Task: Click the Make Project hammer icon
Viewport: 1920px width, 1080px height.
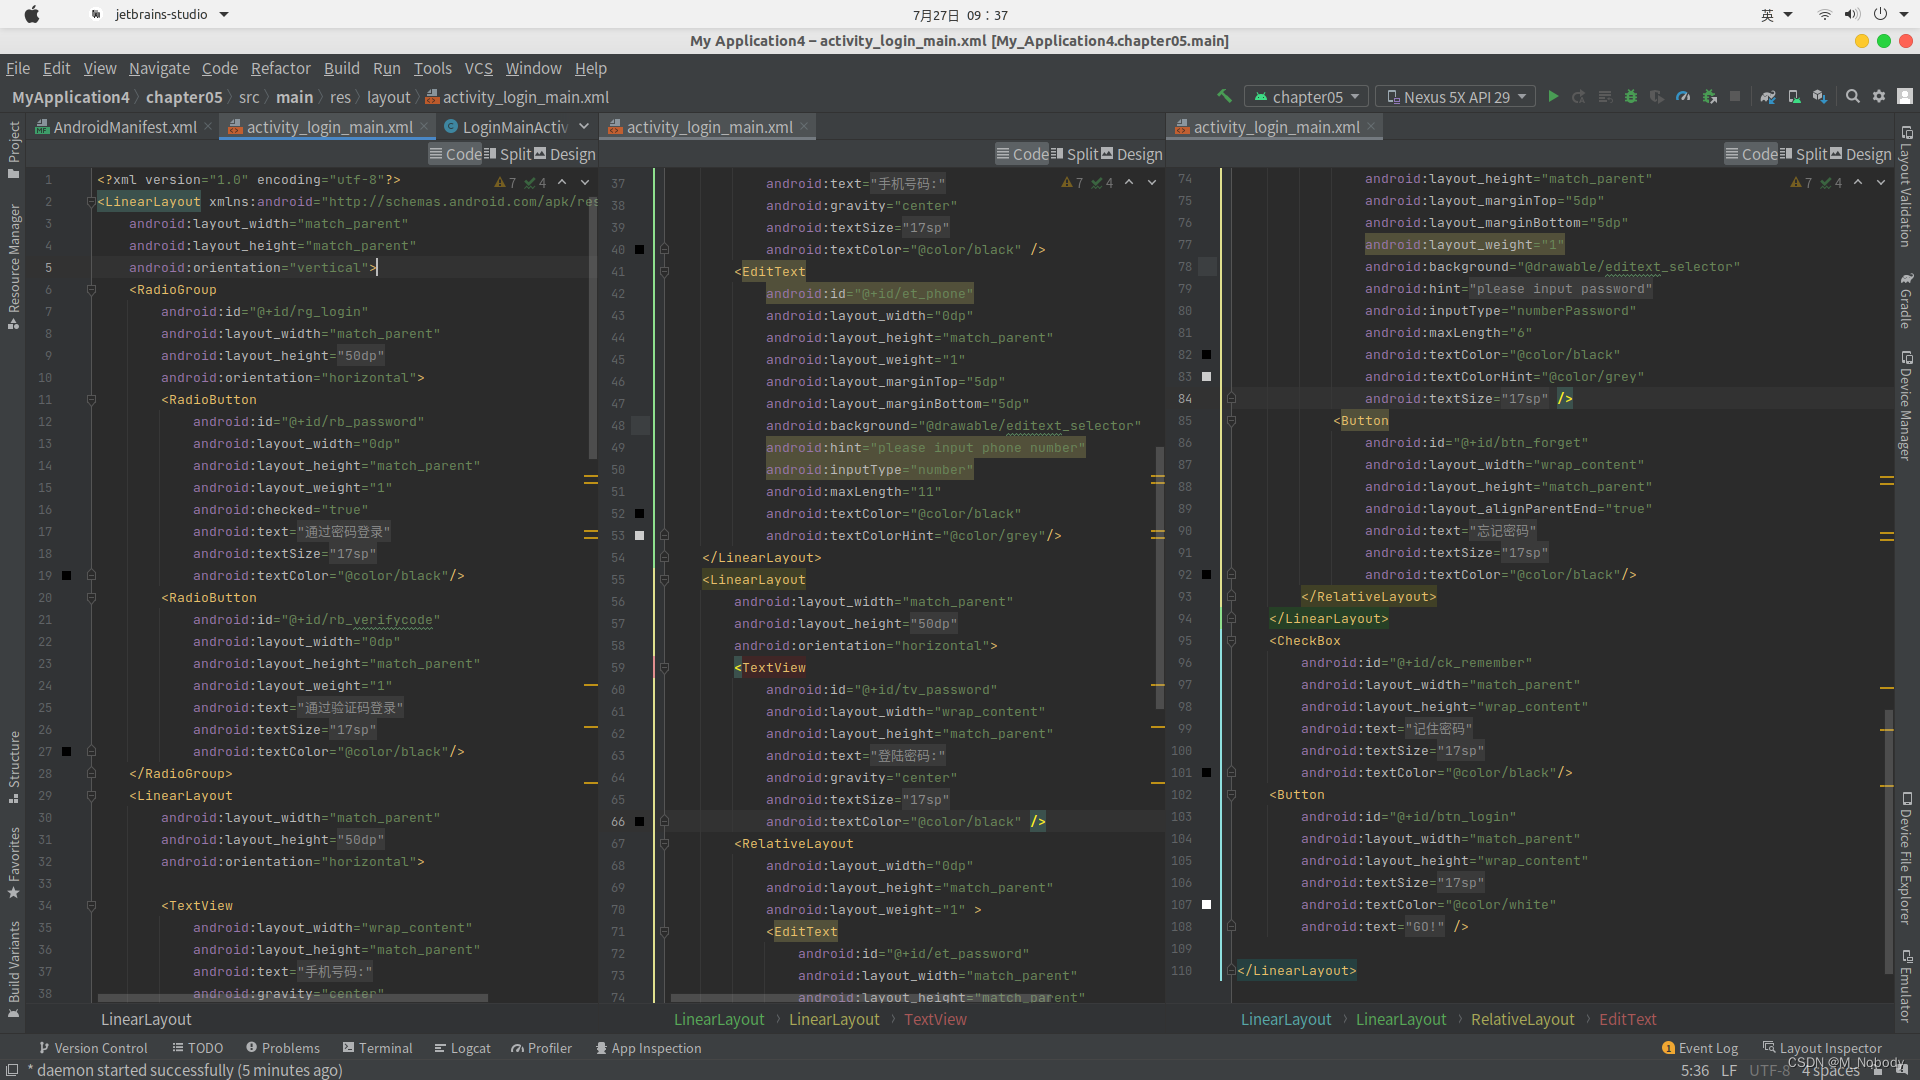Action: pos(1224,97)
